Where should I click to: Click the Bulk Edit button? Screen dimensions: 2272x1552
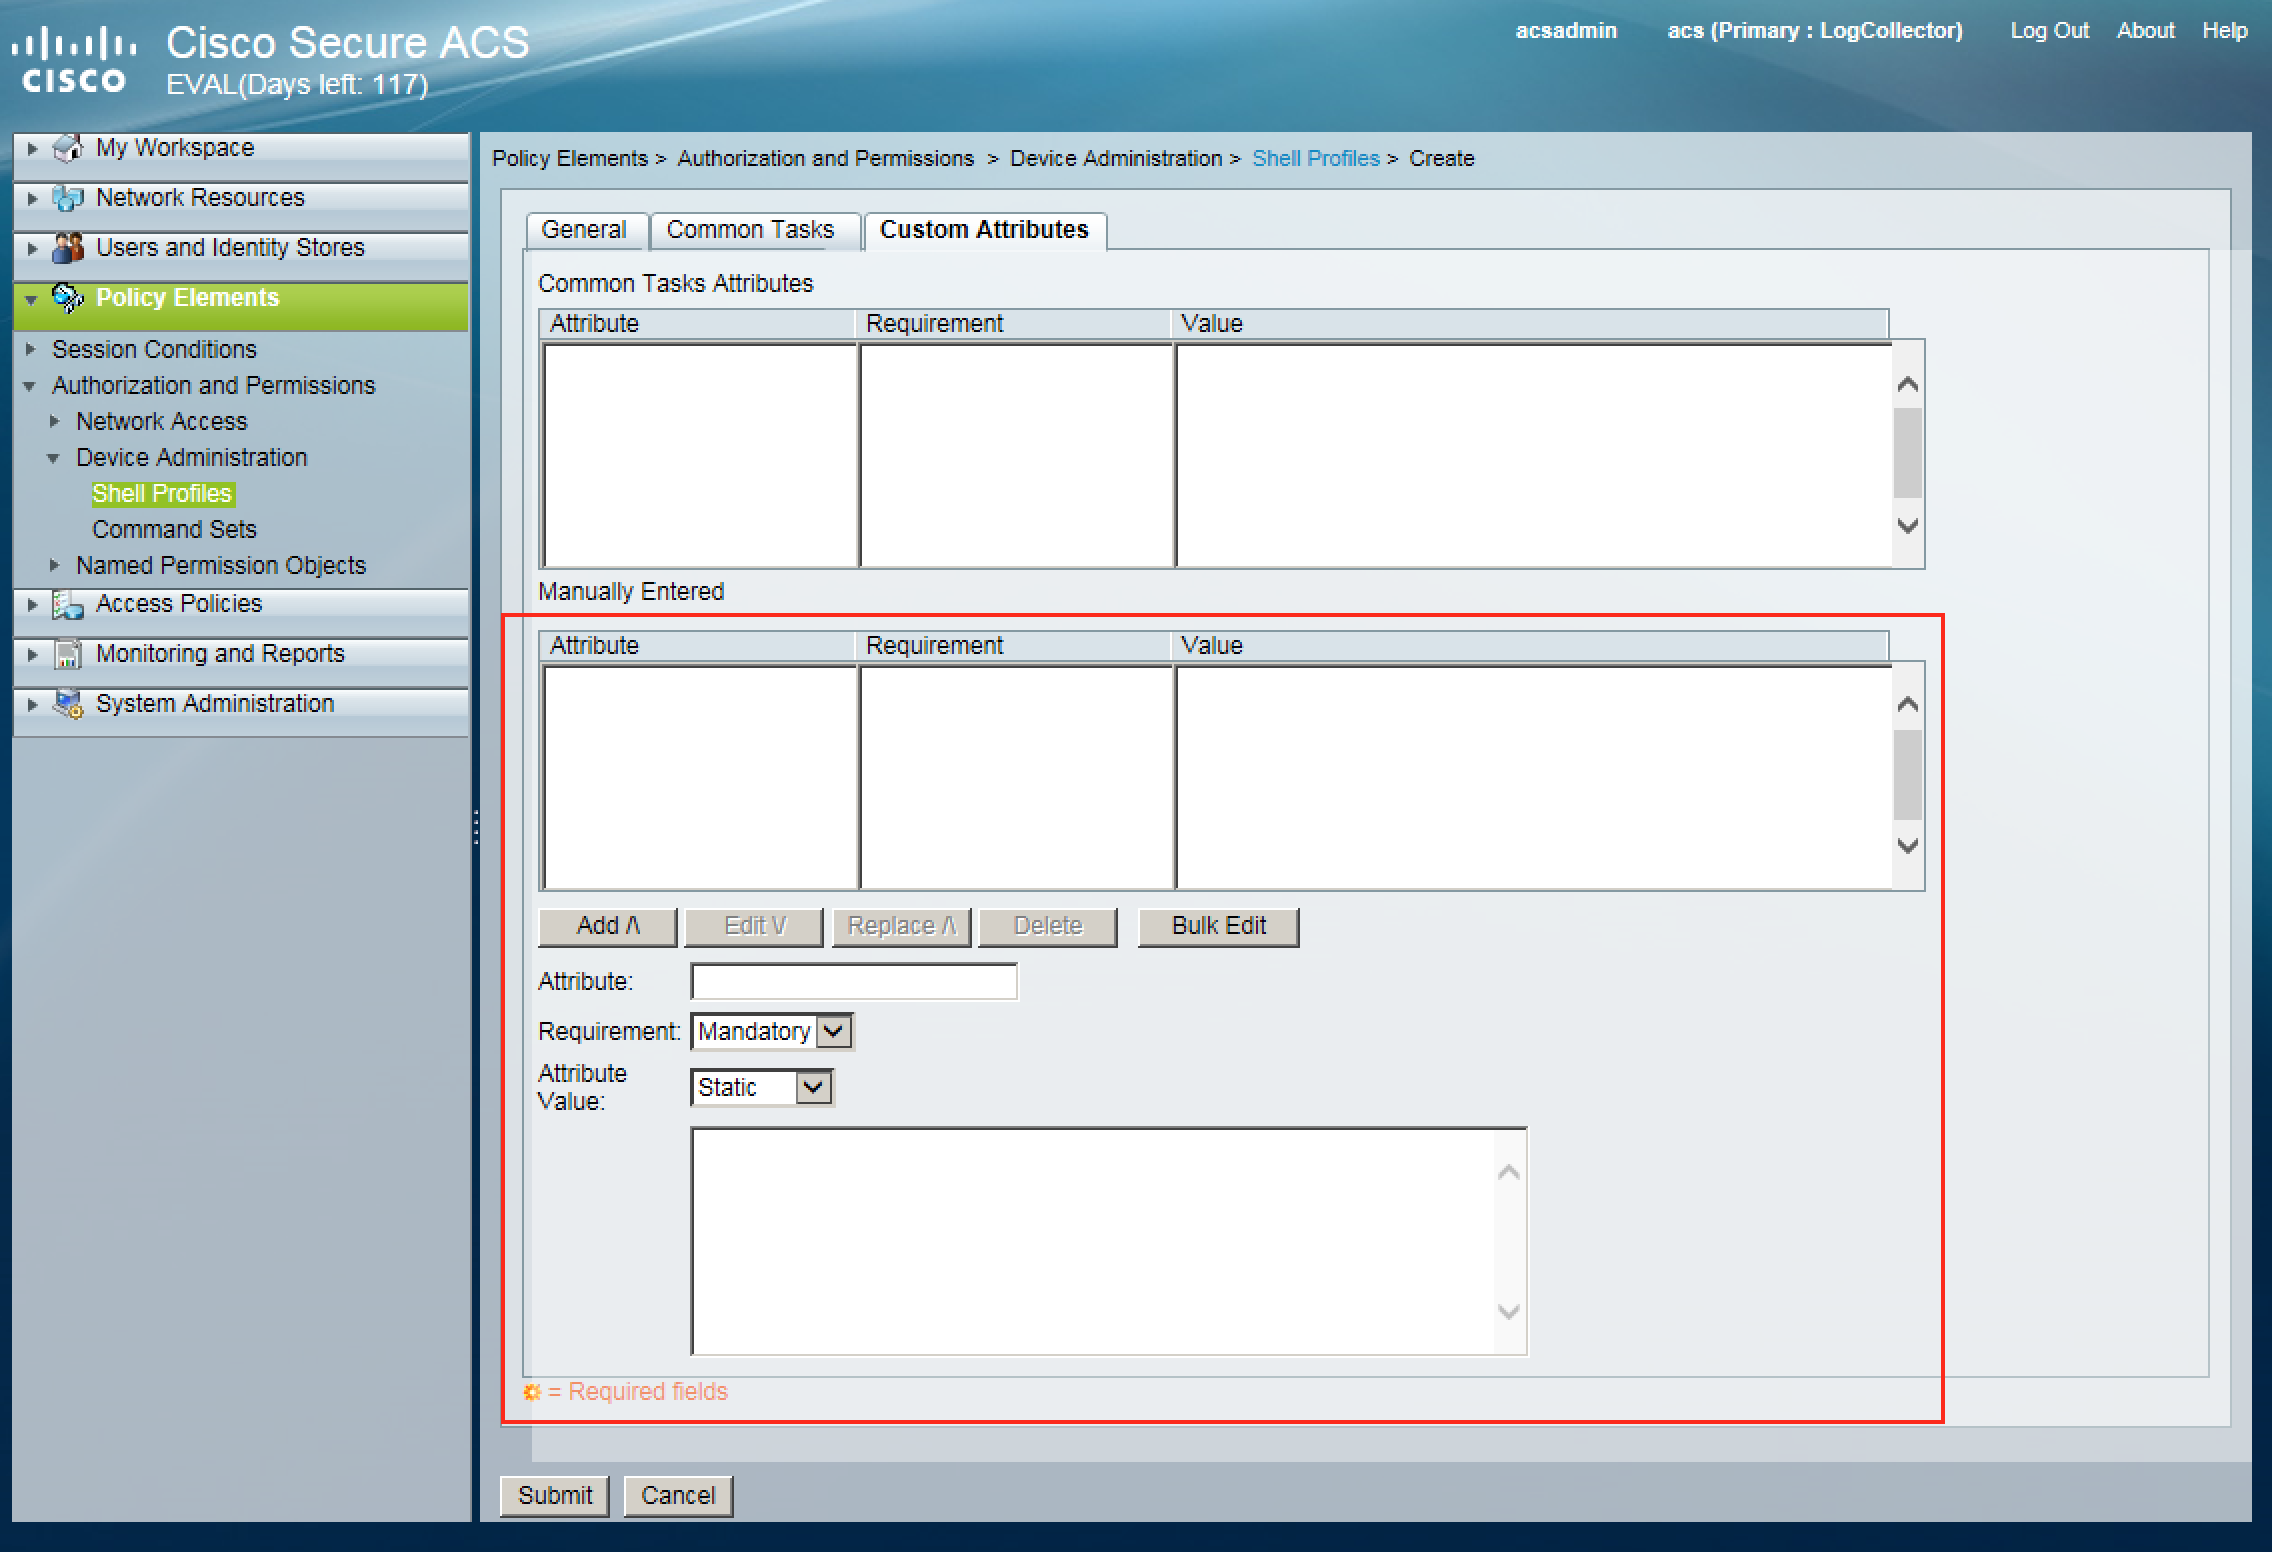1217,926
